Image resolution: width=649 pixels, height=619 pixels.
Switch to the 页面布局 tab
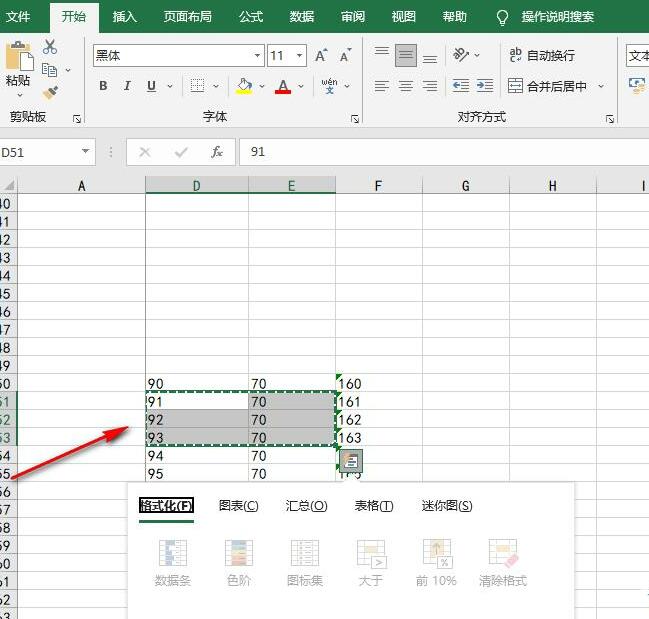click(187, 17)
